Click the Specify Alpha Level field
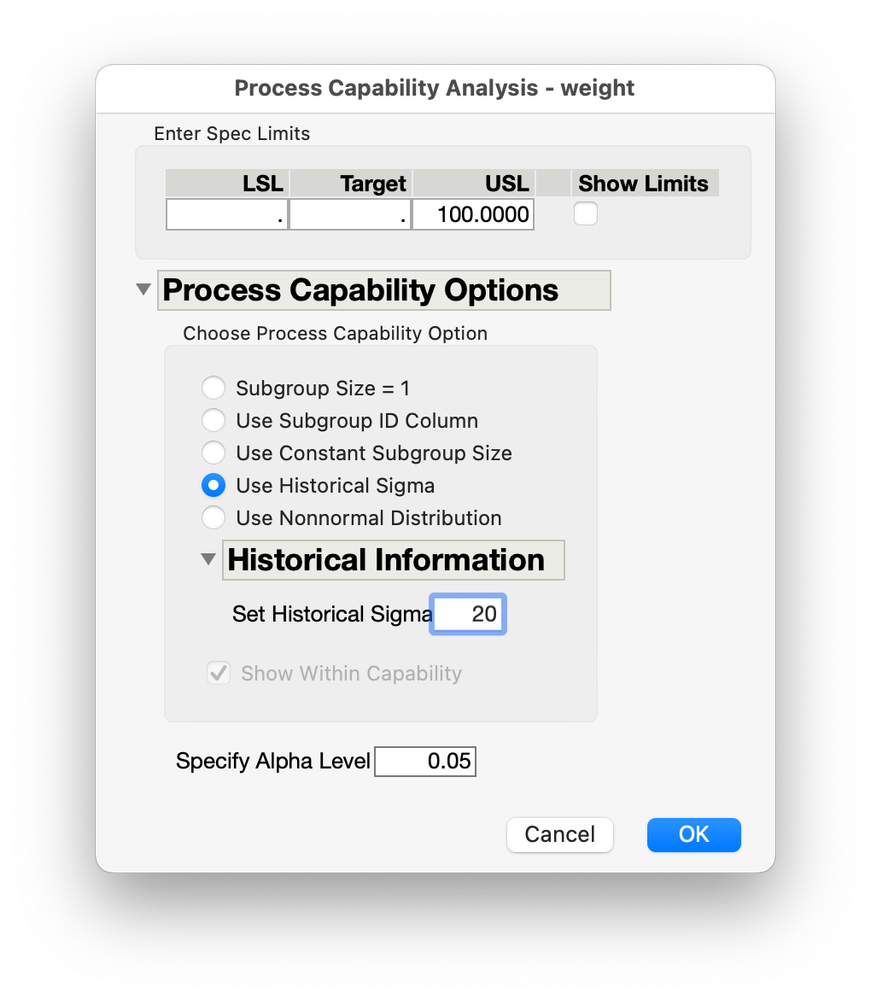Screen dimensions: 871x999 pyautogui.click(x=425, y=761)
